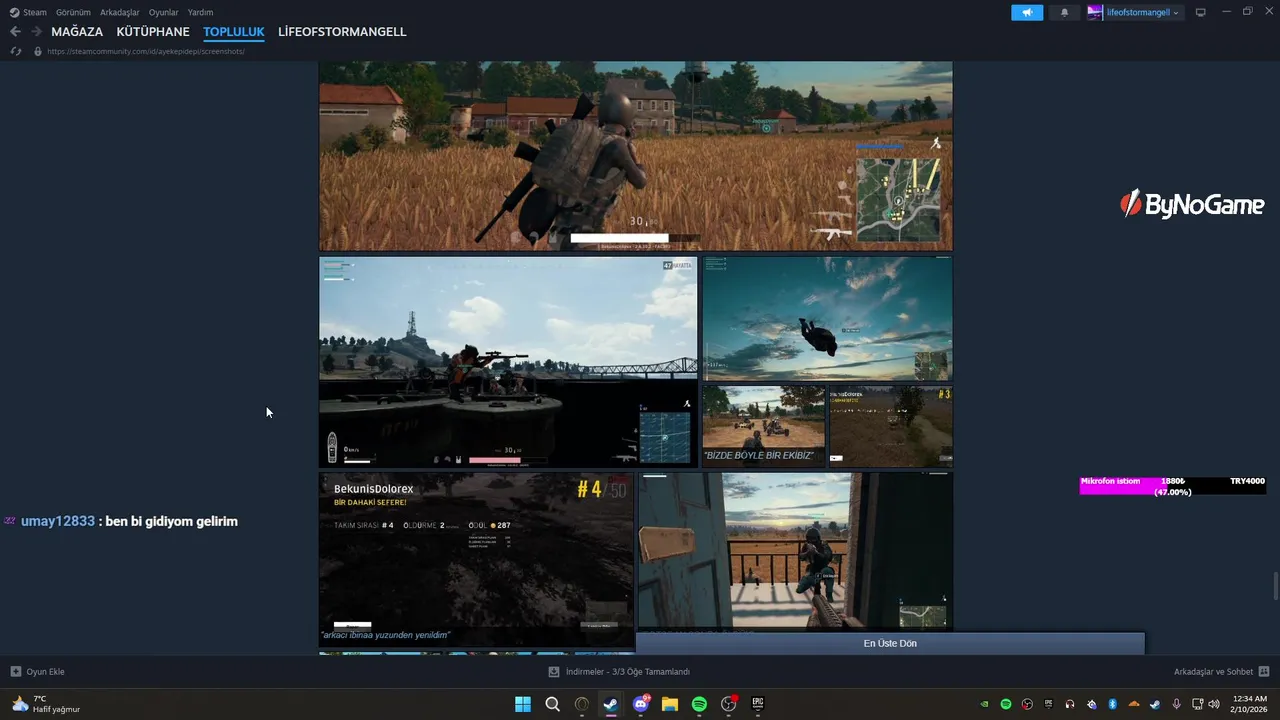The height and width of the screenshot is (720, 1280).
Task: Go to the MAĞAZA tab
Action: 77,32
